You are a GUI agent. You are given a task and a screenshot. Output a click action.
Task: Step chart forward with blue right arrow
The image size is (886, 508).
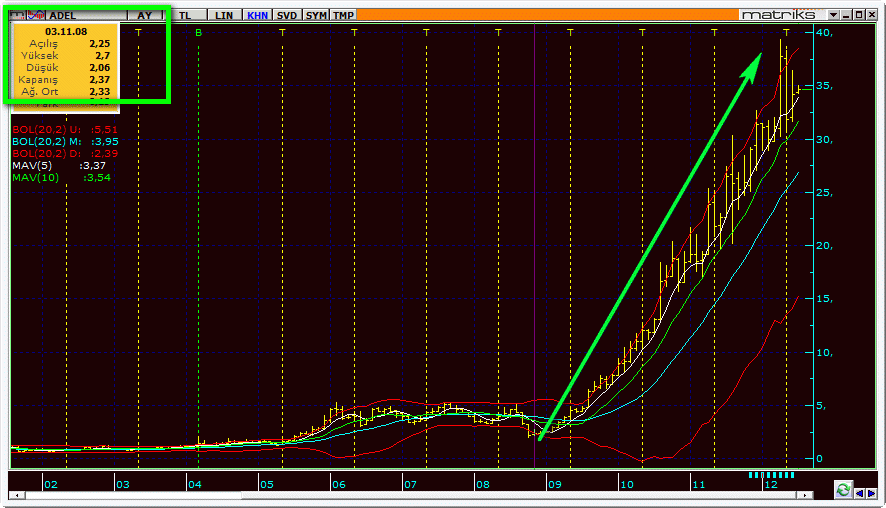coord(871,493)
